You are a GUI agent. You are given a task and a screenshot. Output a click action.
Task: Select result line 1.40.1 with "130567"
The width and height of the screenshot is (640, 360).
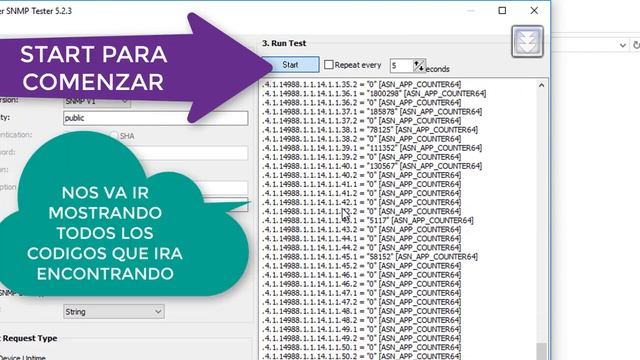tap(372, 166)
